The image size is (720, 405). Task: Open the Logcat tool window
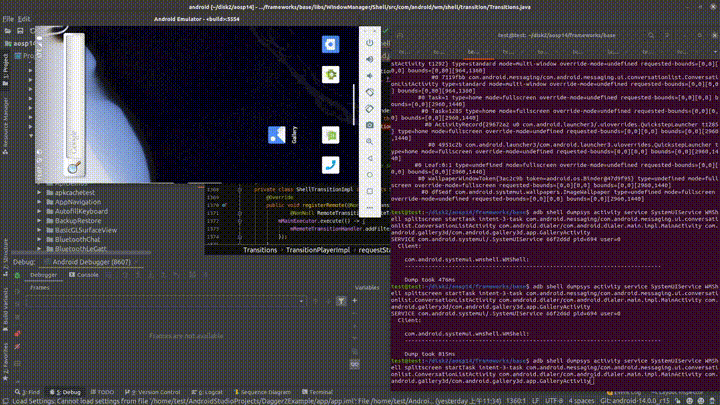[207, 392]
